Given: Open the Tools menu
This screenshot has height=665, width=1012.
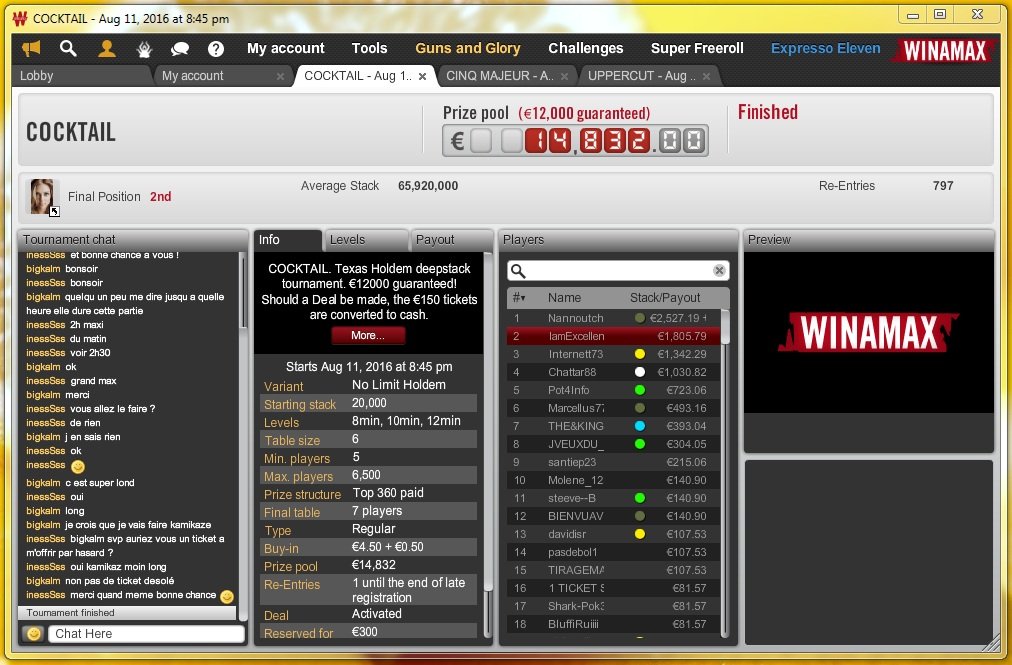Looking at the screenshot, I should (x=369, y=48).
